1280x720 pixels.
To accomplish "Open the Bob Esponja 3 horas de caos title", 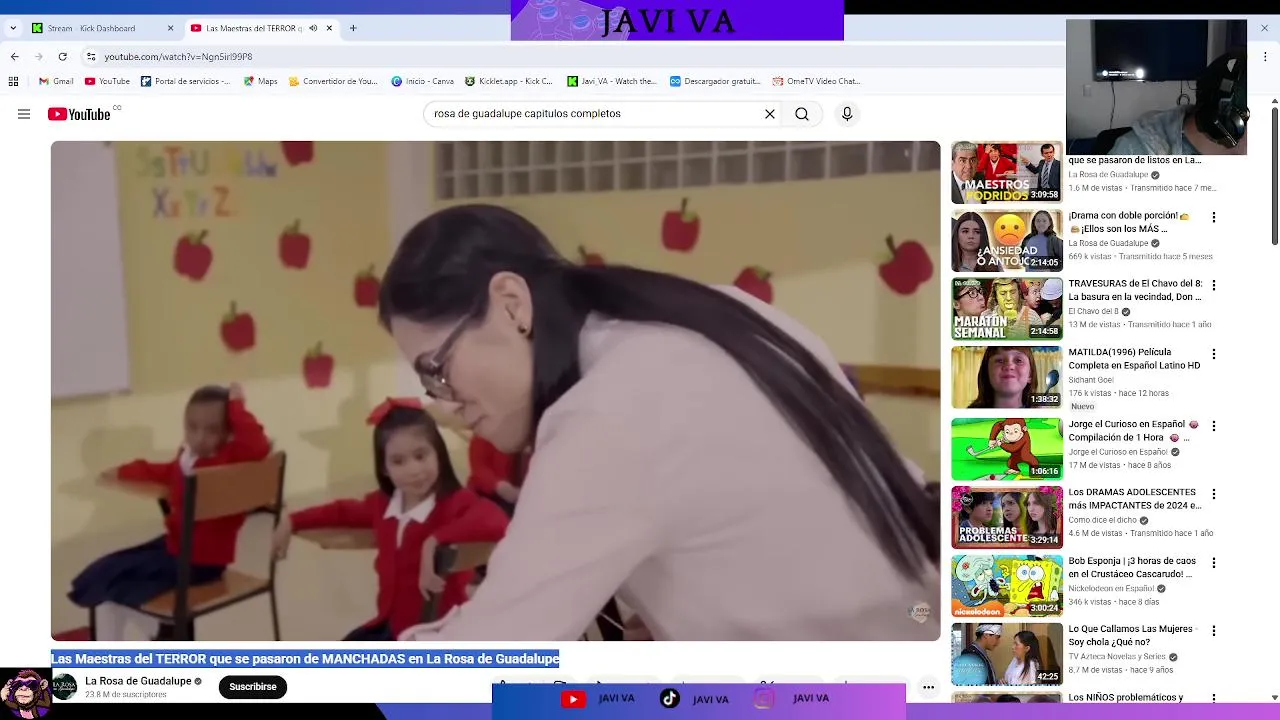I will click(x=1132, y=568).
